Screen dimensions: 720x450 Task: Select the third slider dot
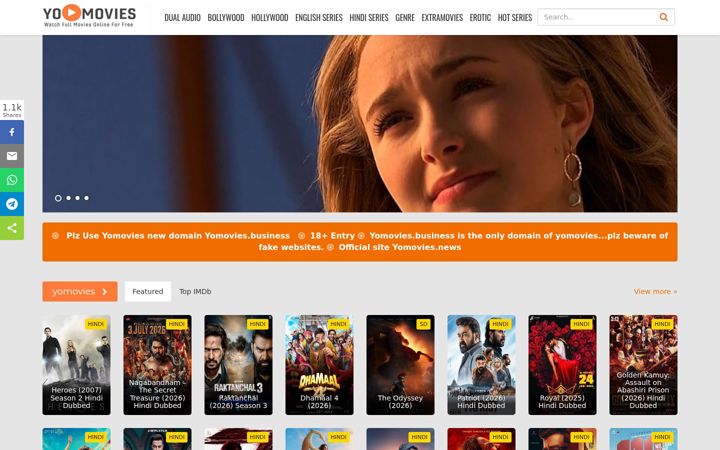pyautogui.click(x=78, y=198)
